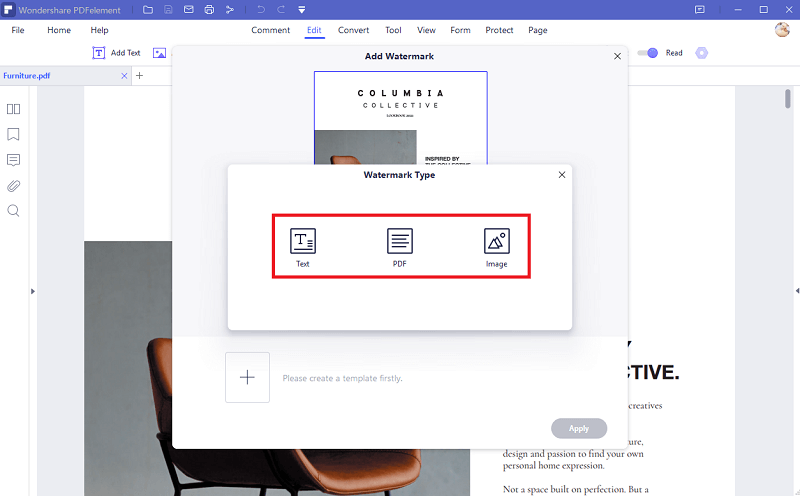
Task: Close the Furniture.pdf tab
Action: (x=124, y=76)
